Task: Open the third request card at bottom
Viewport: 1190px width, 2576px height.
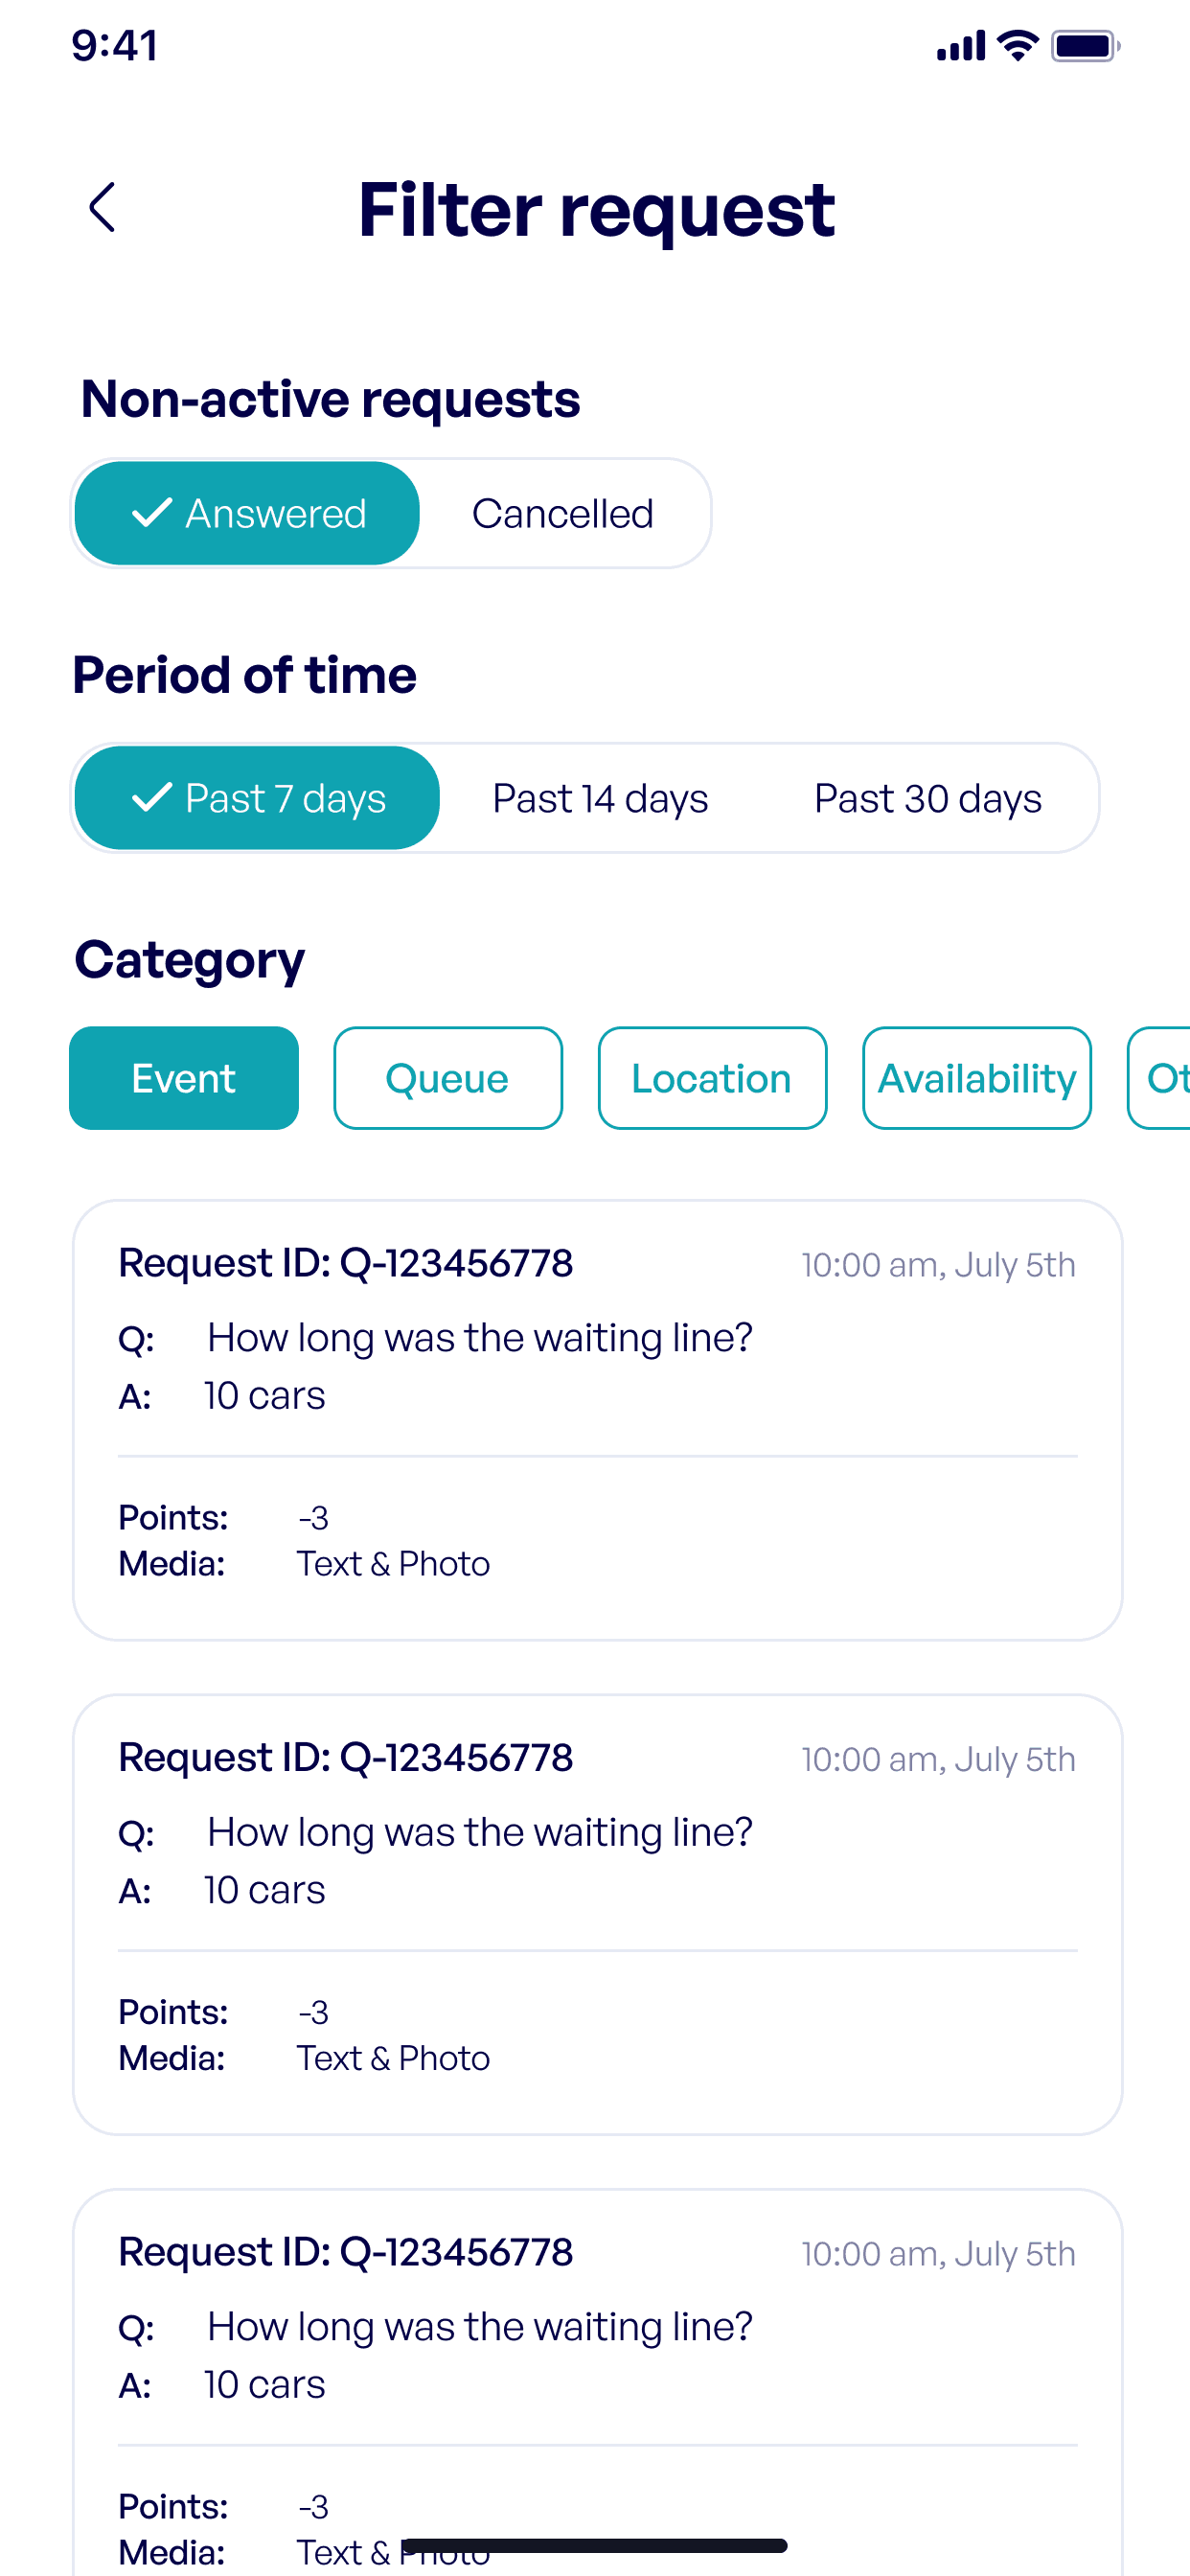Action: tap(597, 2382)
